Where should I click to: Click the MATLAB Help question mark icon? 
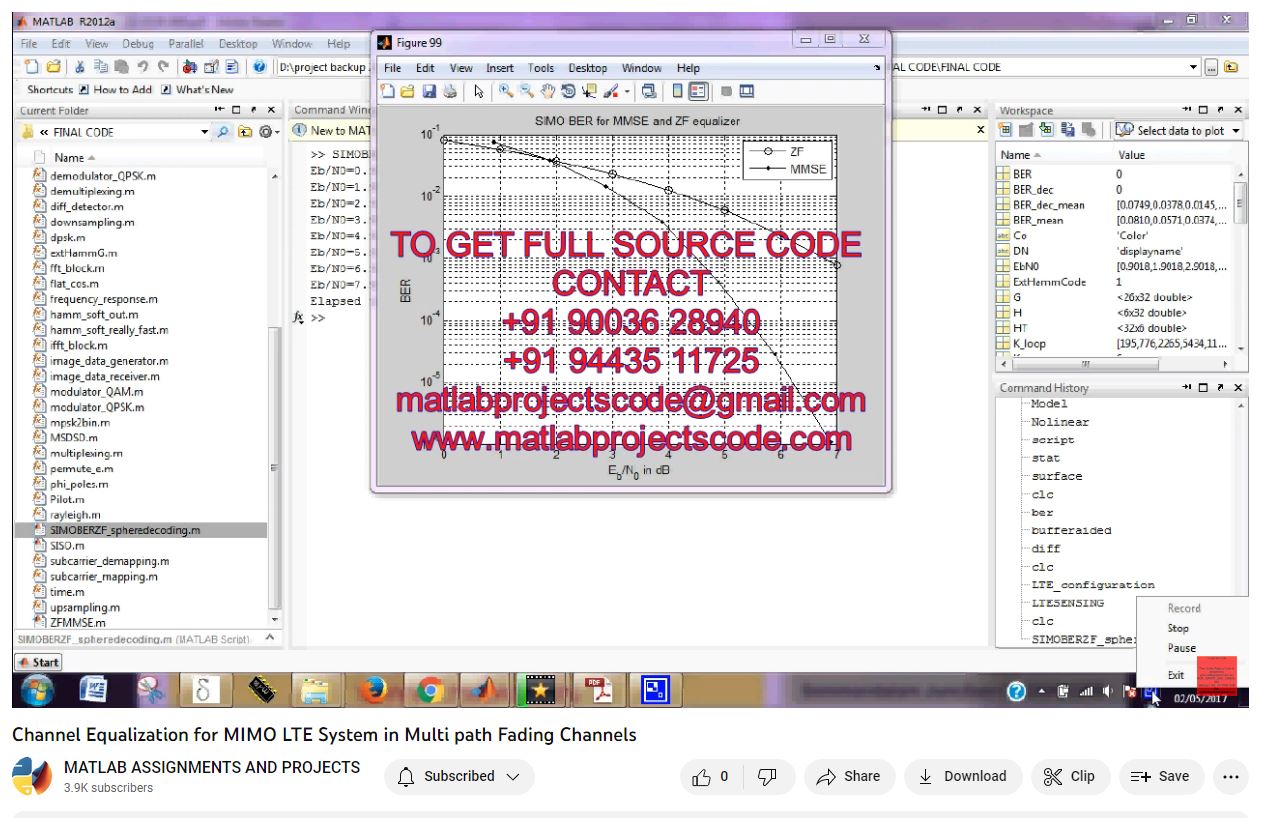(259, 67)
